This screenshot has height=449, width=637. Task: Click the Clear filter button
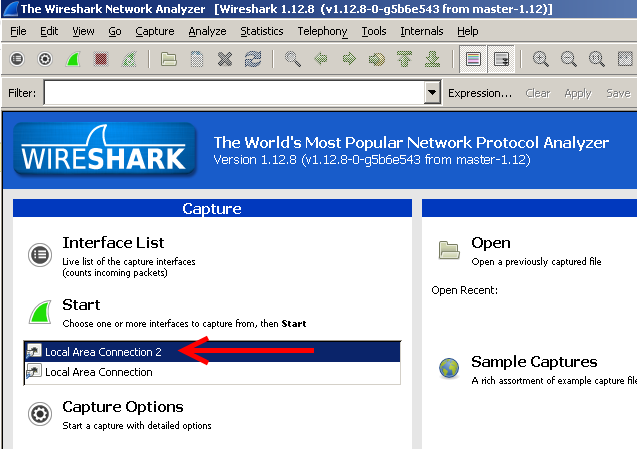click(537, 93)
